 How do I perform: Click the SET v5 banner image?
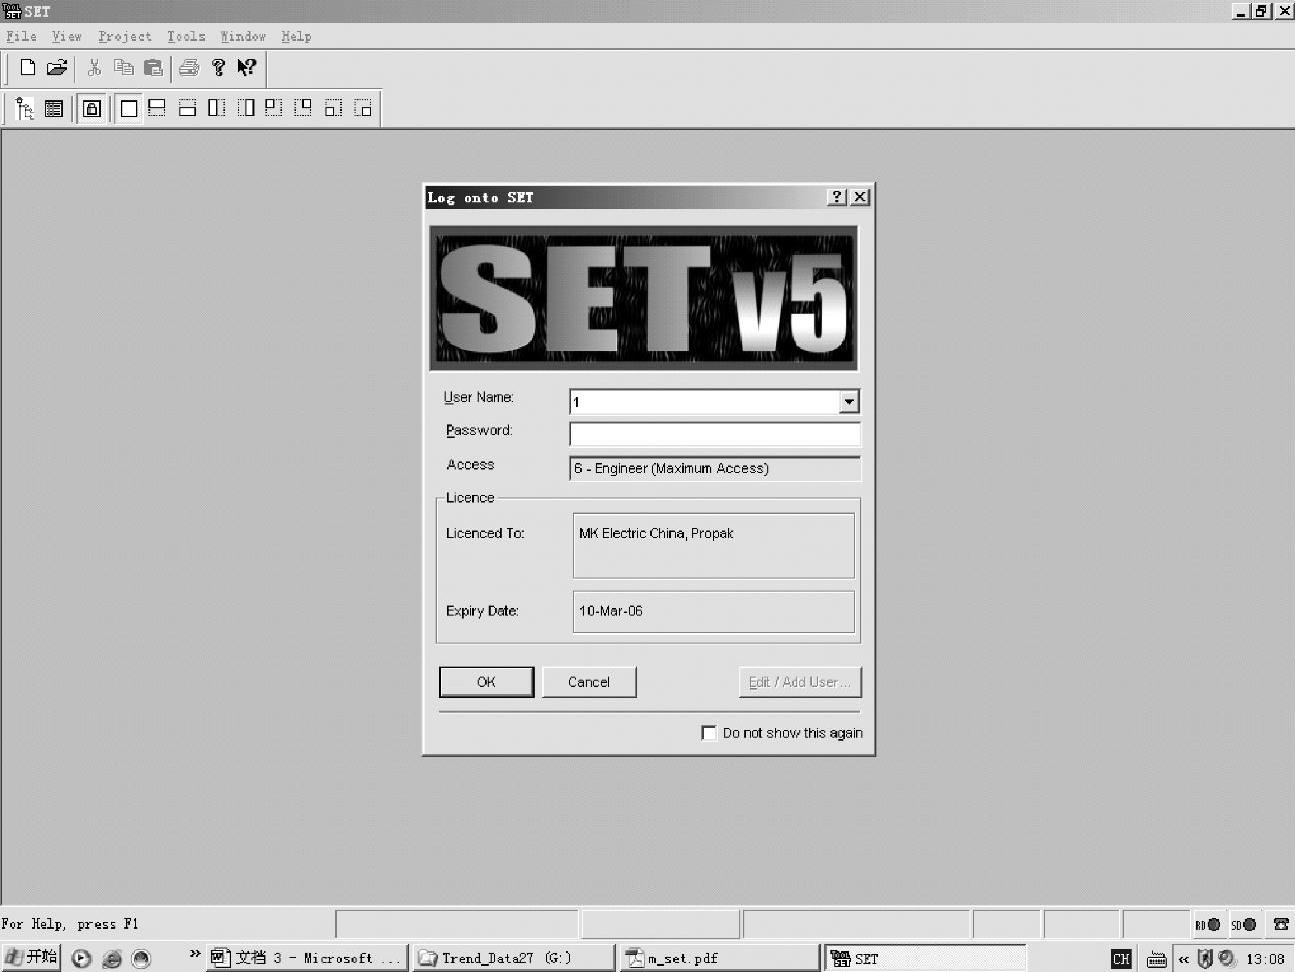click(644, 298)
